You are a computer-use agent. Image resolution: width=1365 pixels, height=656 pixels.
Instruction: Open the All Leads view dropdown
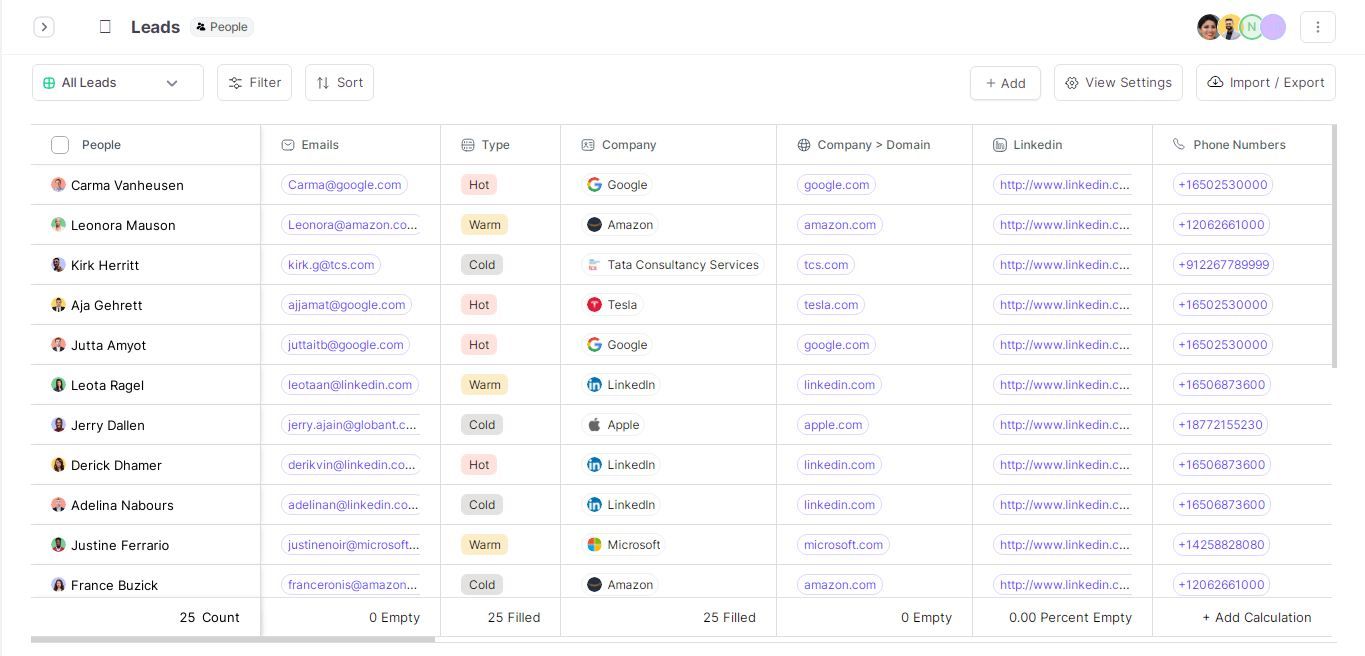(117, 82)
